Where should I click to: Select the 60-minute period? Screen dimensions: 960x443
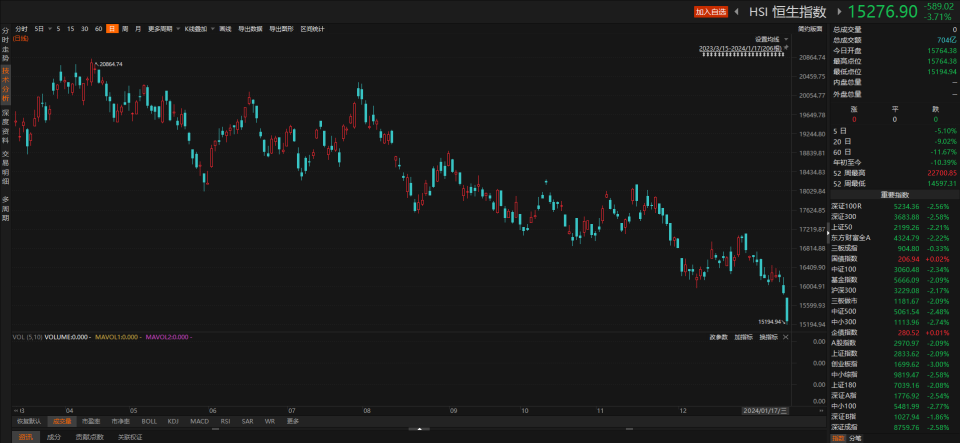coord(98,29)
